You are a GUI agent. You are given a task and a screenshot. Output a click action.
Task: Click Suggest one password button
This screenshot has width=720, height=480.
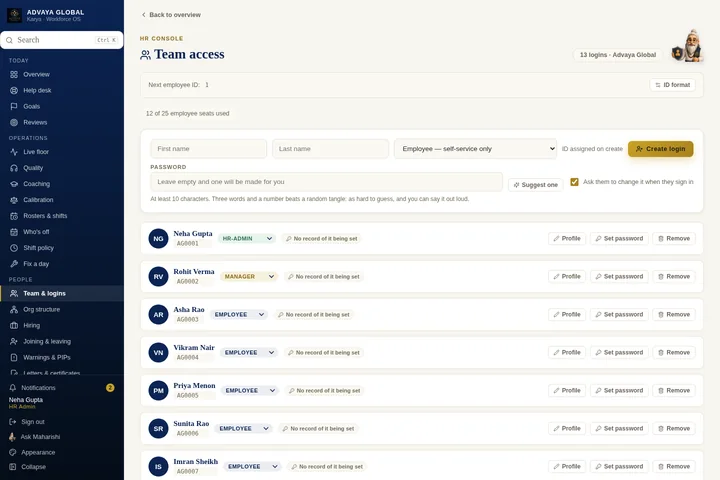[x=535, y=185]
